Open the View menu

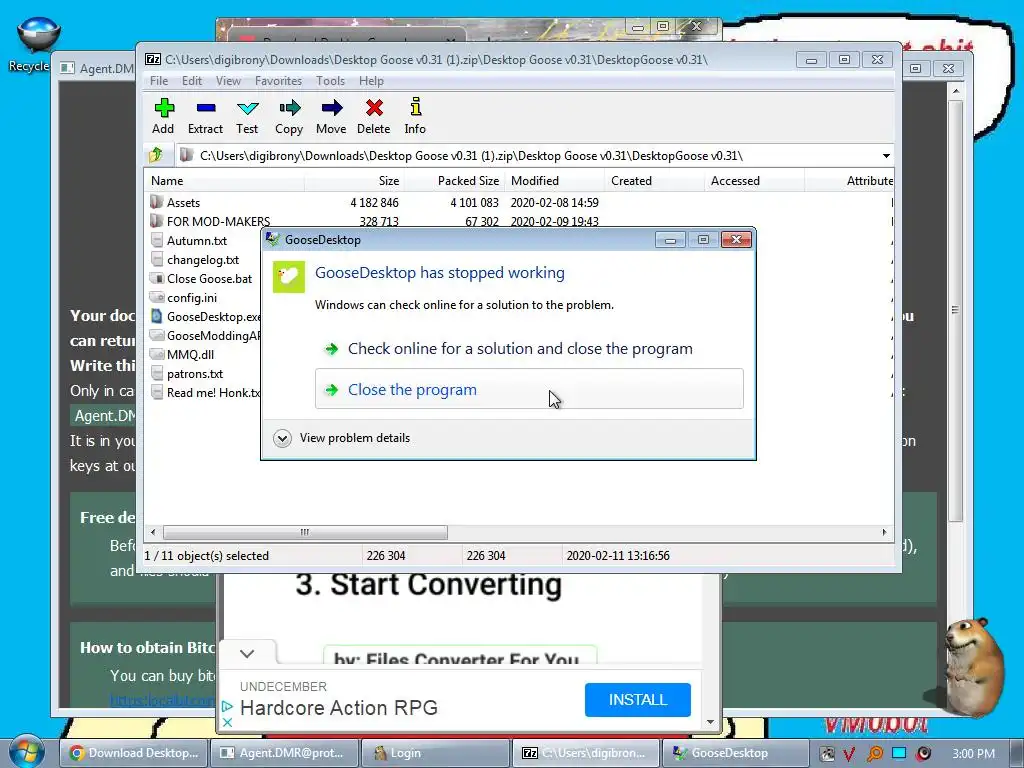click(x=228, y=81)
